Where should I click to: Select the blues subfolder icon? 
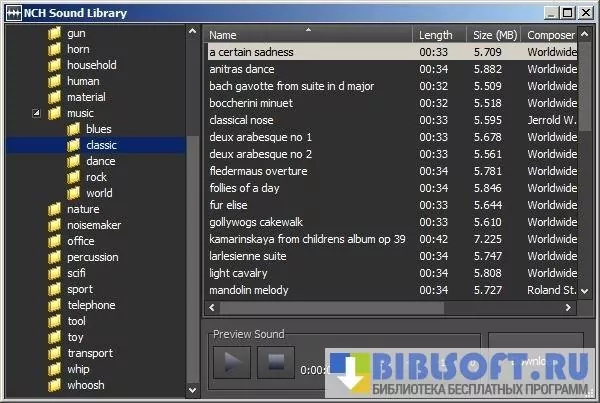coord(74,129)
